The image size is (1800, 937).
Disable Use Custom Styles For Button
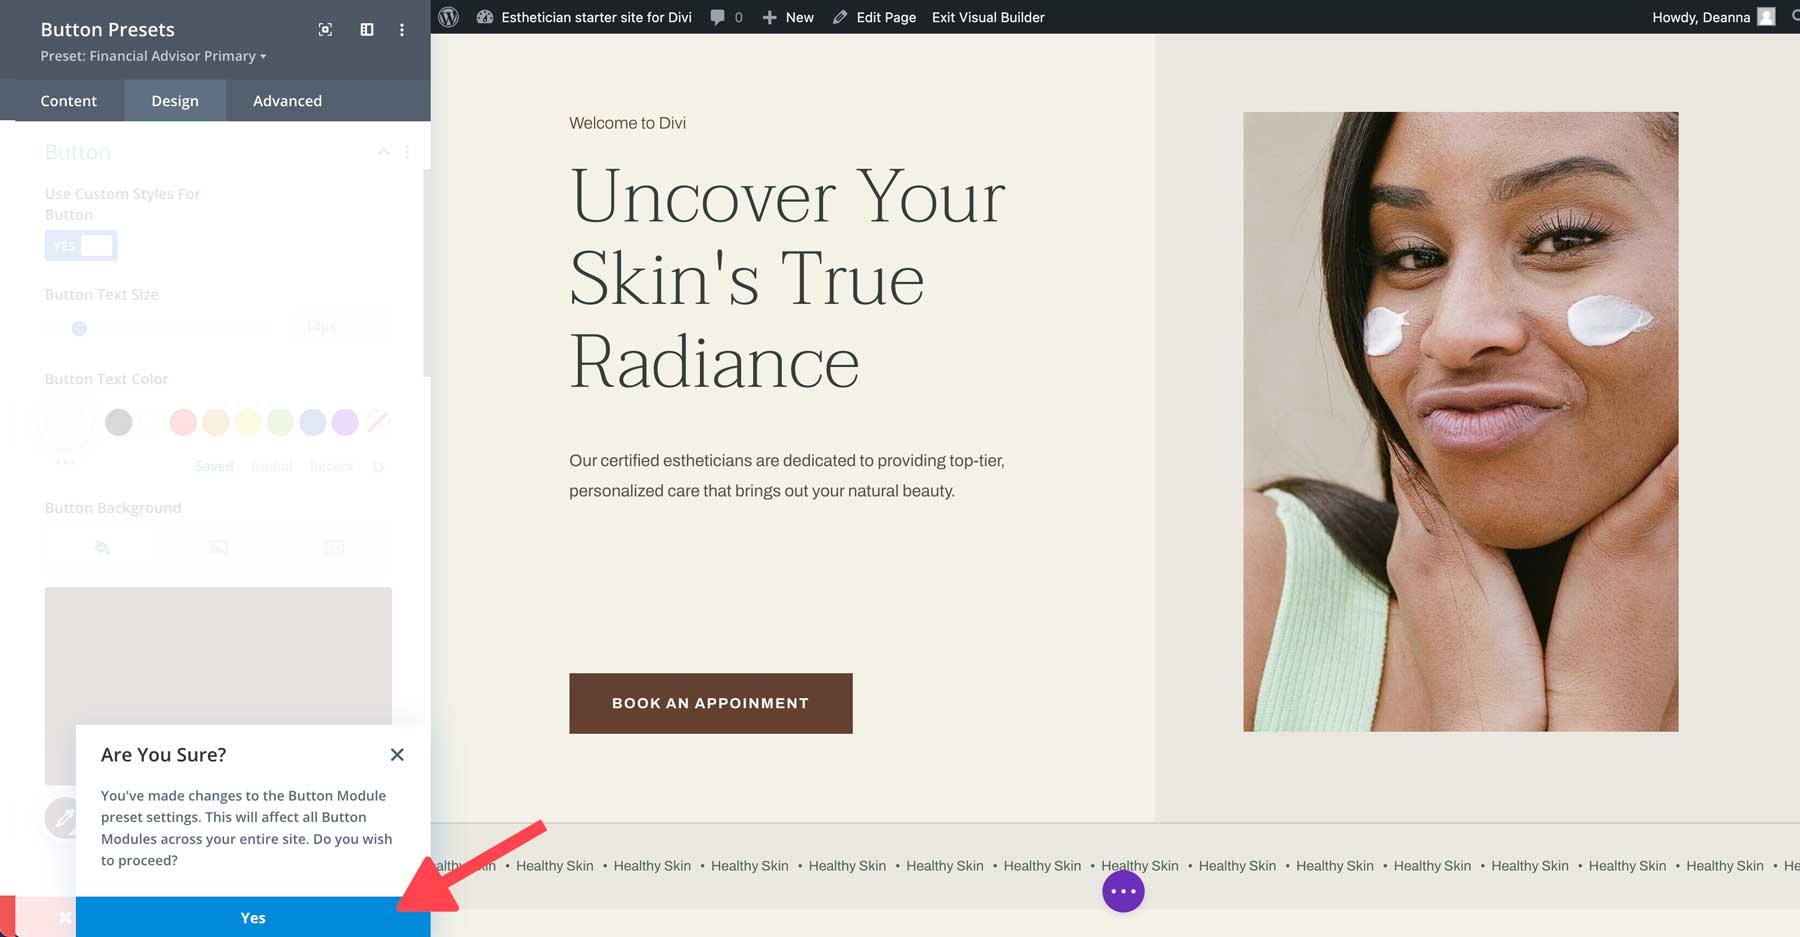click(x=81, y=245)
